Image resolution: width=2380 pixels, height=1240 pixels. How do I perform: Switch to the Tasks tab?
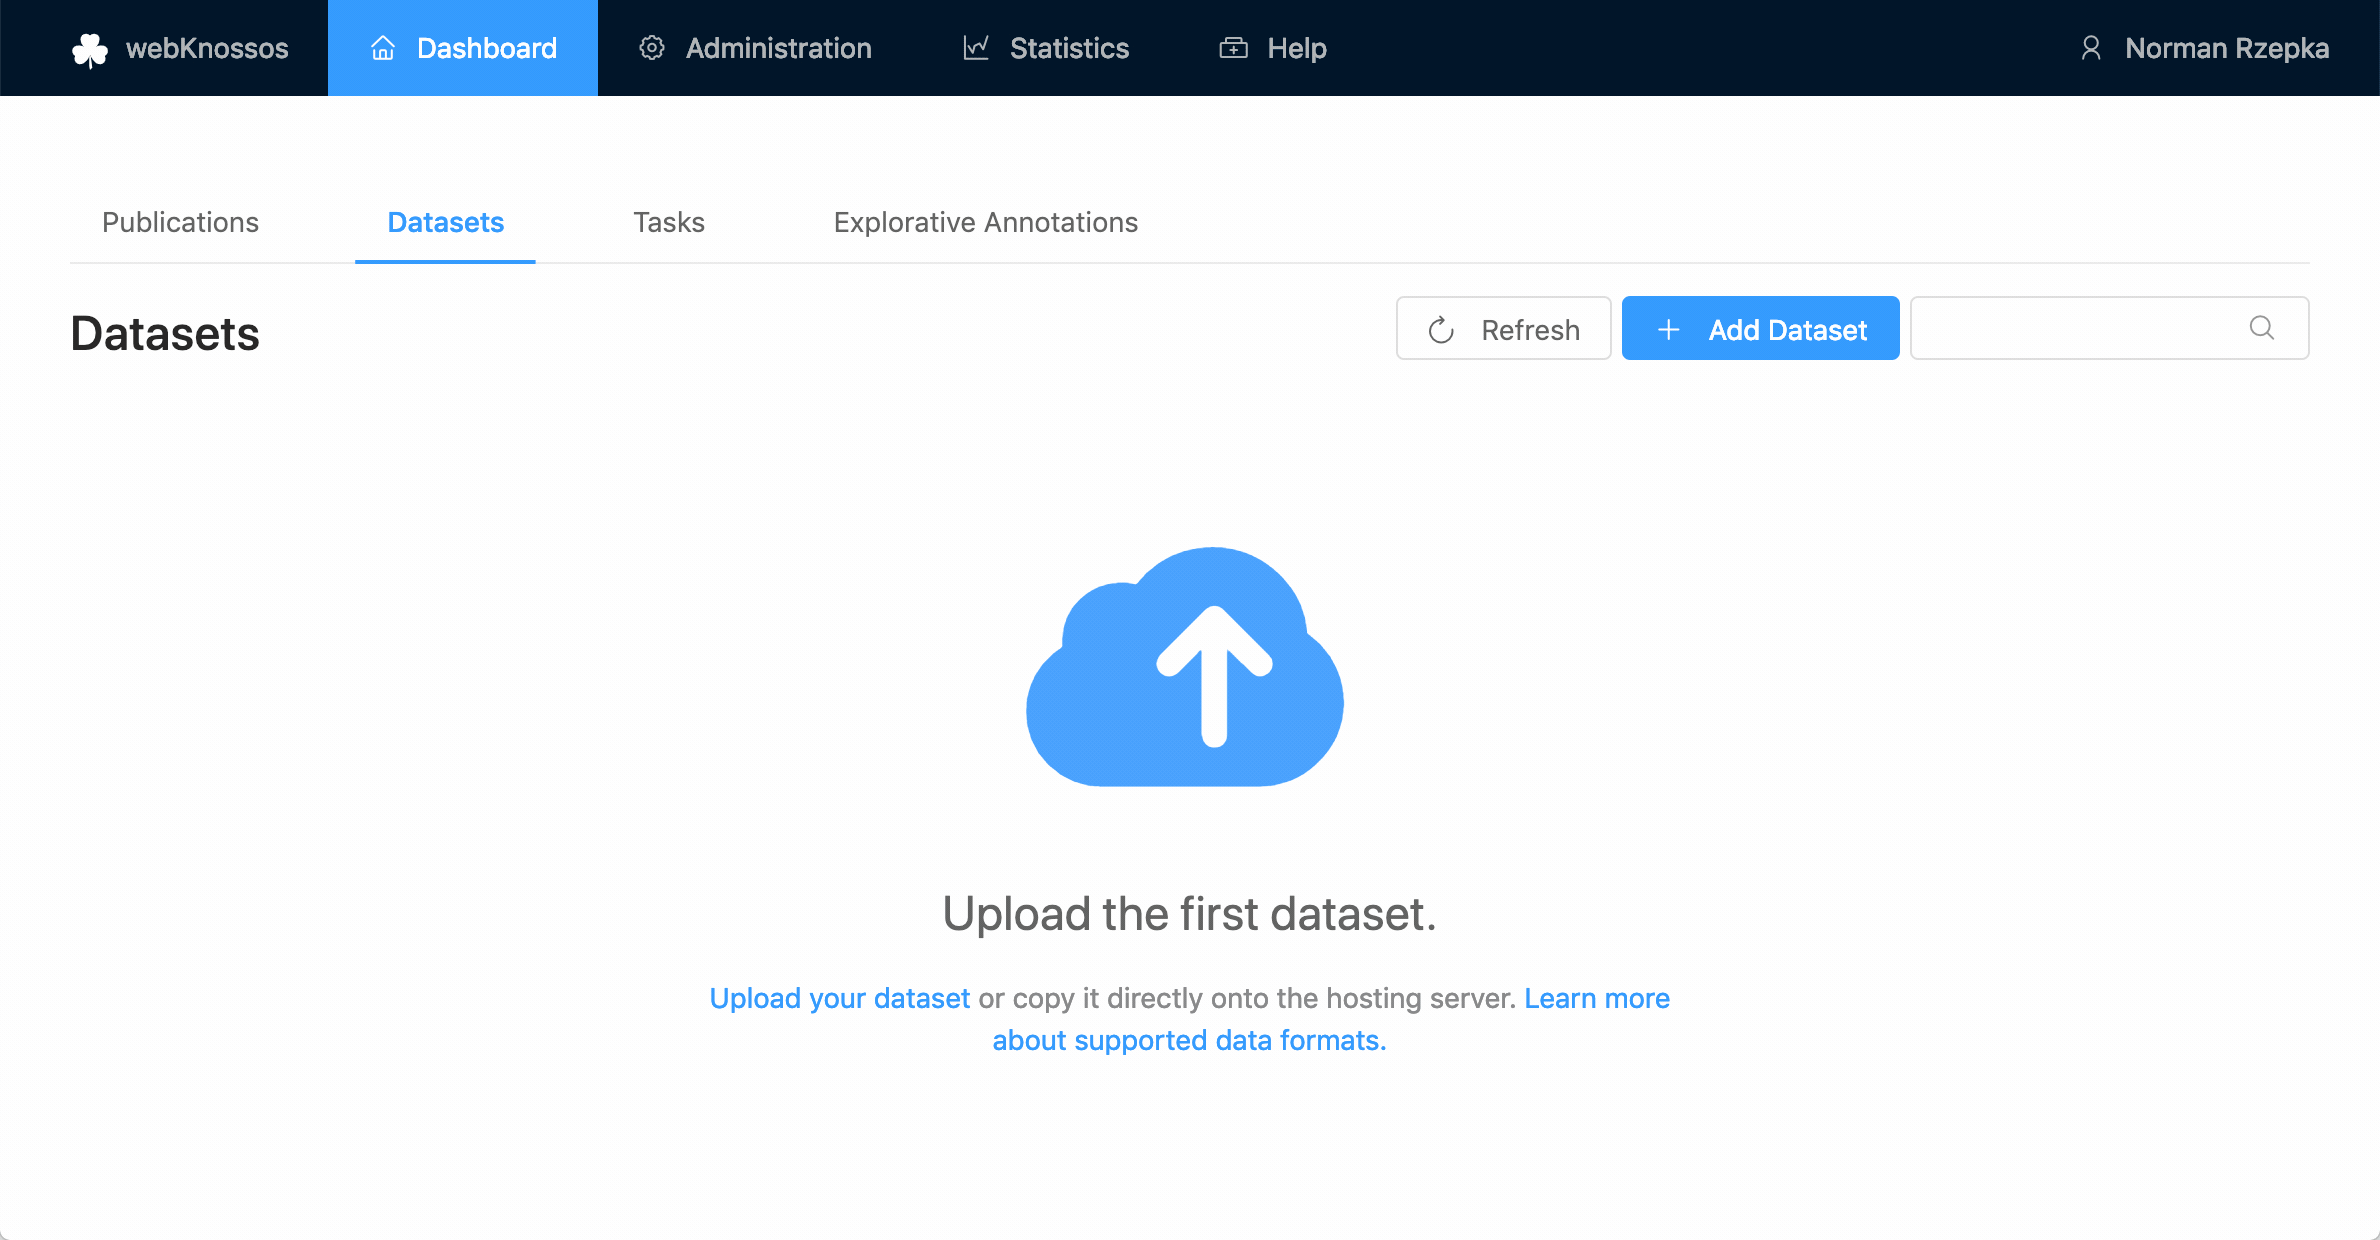tap(668, 222)
